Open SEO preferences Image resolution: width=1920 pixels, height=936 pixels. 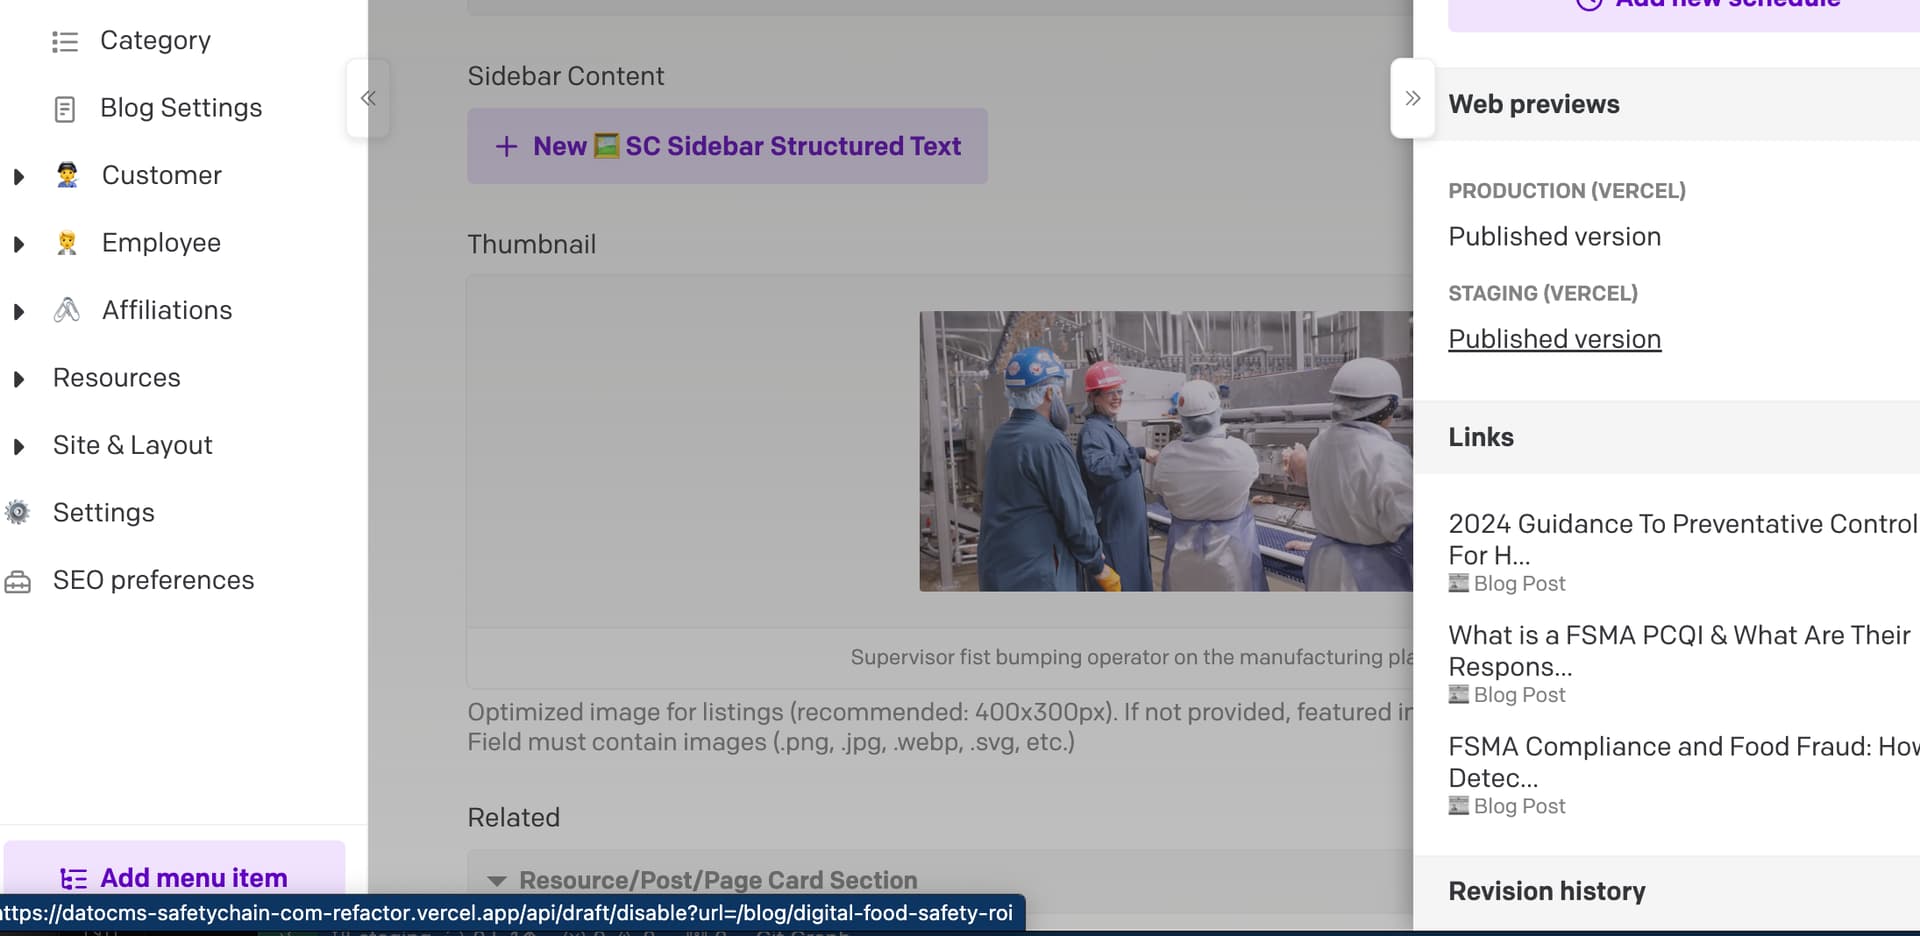coord(154,580)
